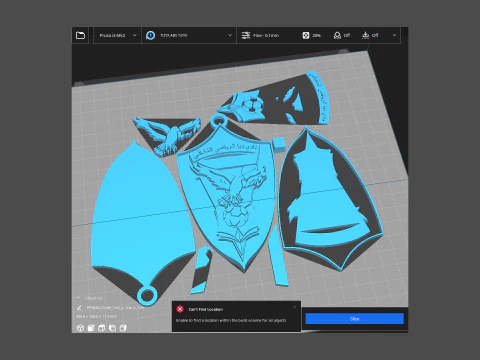The image size is (480, 360).
Task: Select the front view cube icon
Action: (91, 328)
